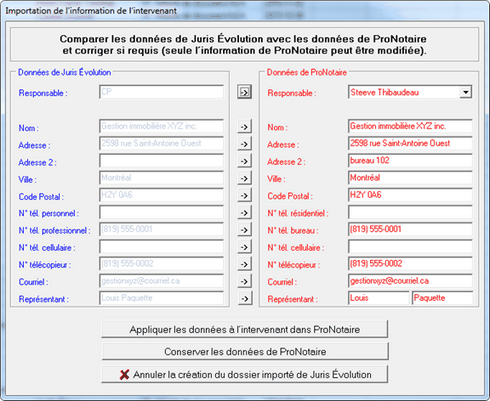The image size is (490, 401).
Task: Click the Juris Évolution Ville field
Action: (161, 178)
